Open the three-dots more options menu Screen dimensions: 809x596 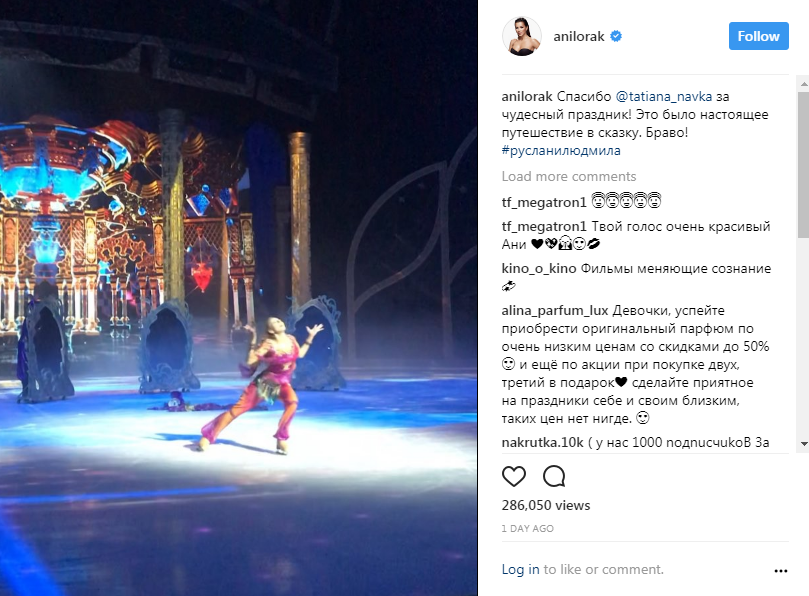[x=781, y=571]
